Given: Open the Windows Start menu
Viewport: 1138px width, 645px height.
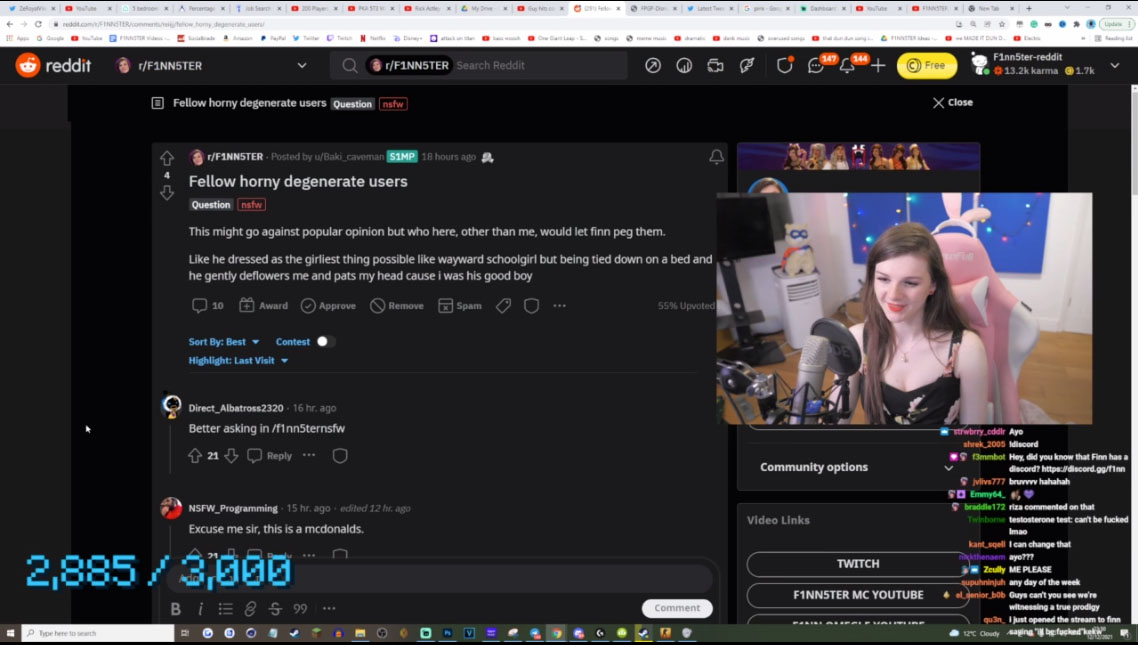Looking at the screenshot, I should [x=10, y=633].
